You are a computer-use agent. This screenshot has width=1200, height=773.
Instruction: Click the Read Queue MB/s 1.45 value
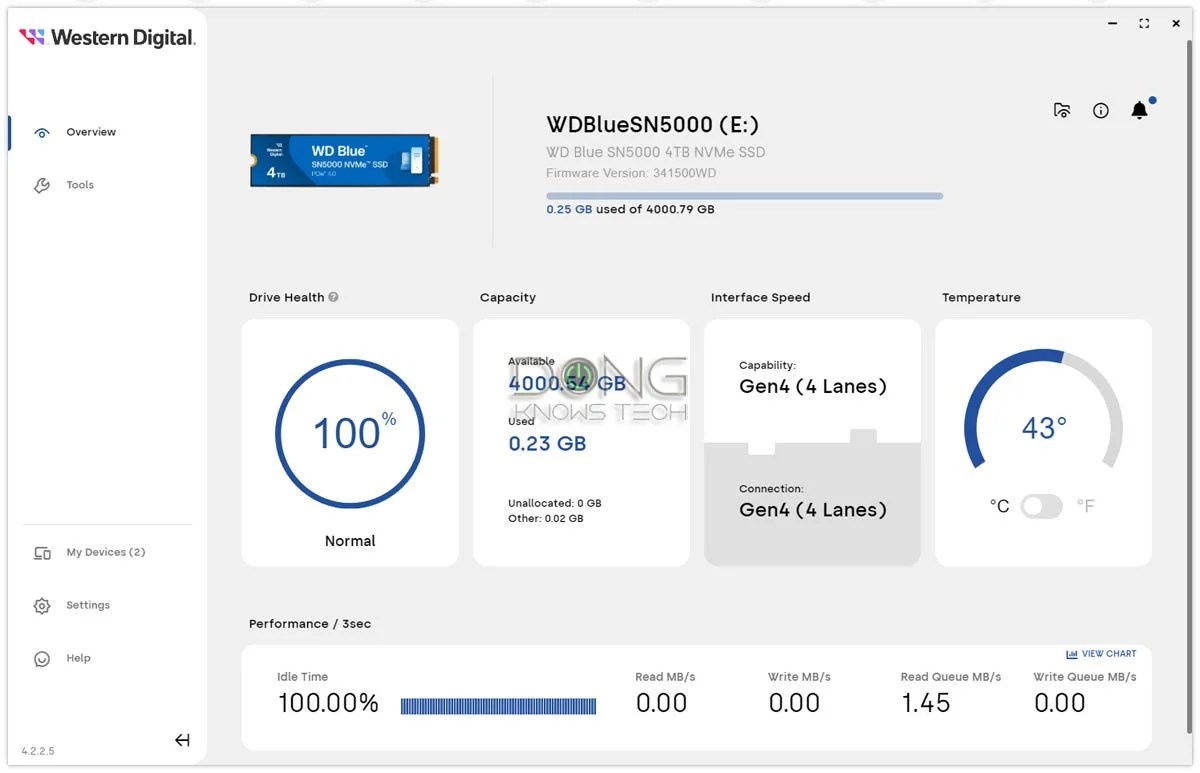click(926, 703)
